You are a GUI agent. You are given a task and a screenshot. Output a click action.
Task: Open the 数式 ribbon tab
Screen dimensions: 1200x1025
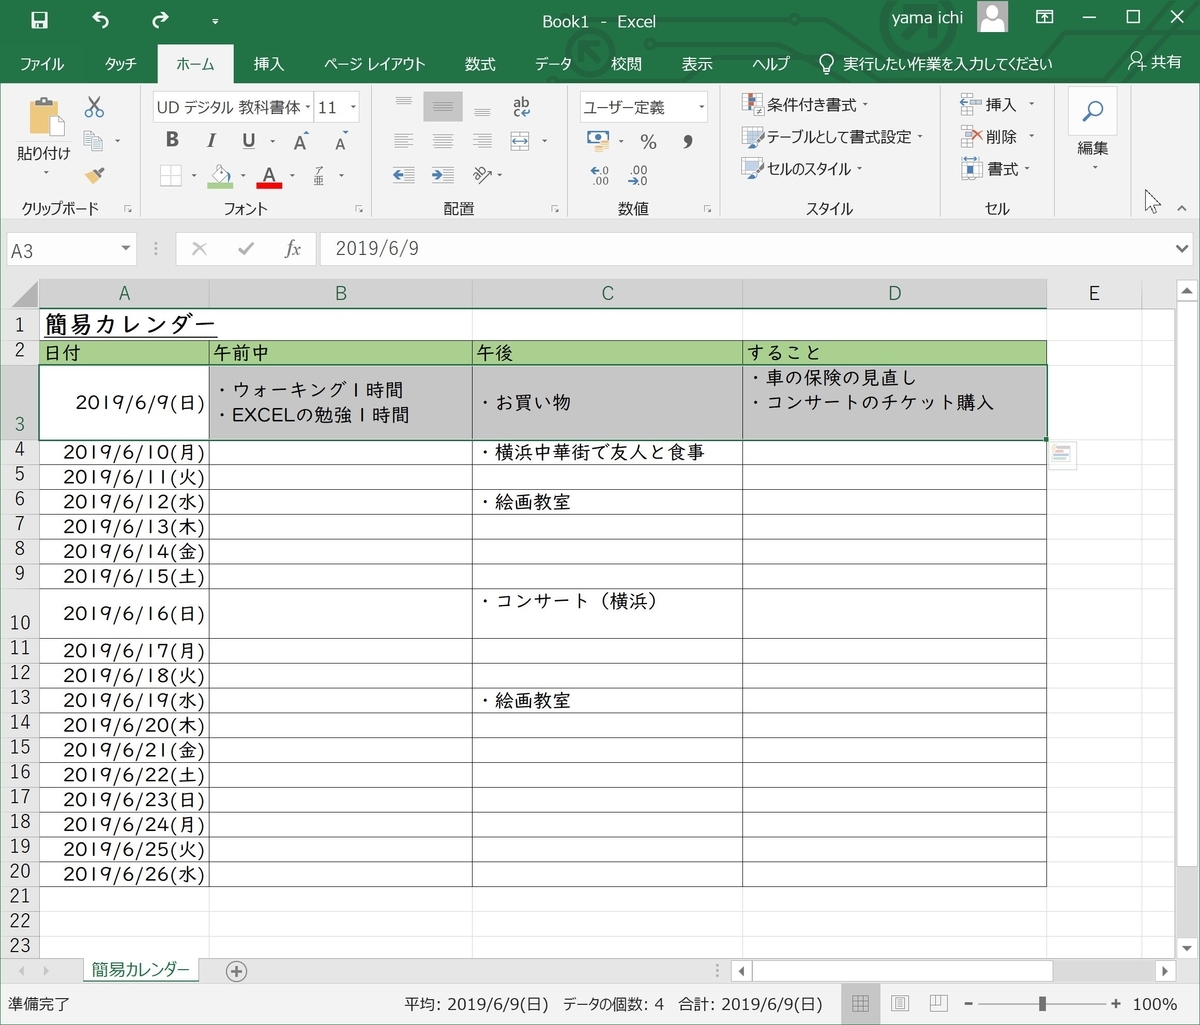pyautogui.click(x=480, y=64)
